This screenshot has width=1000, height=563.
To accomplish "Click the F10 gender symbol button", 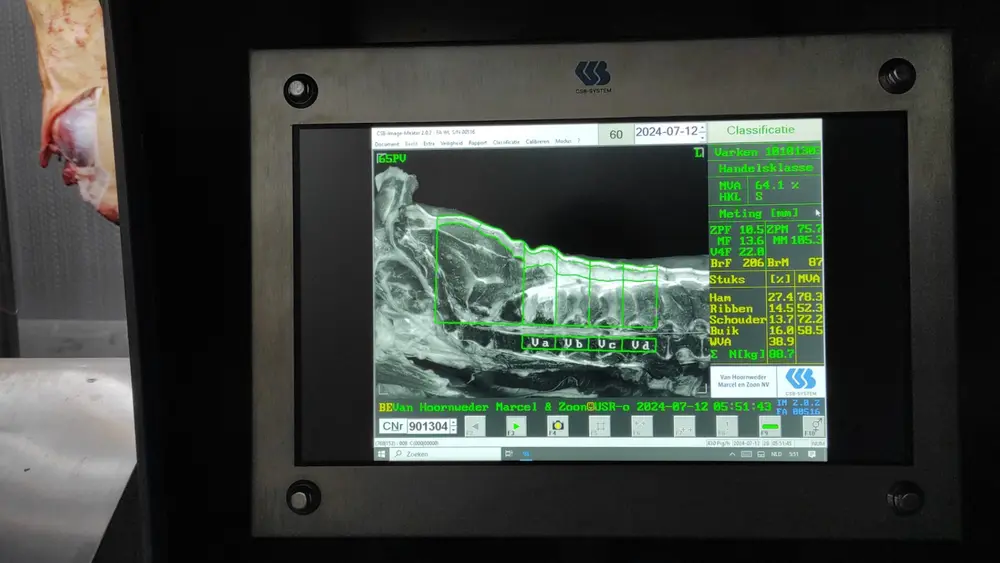I will [x=813, y=426].
